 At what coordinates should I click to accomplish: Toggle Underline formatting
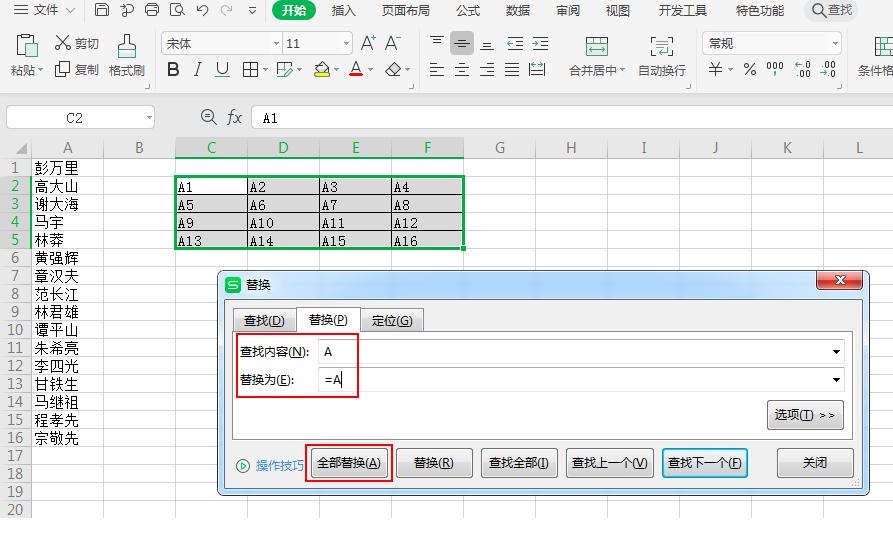click(222, 70)
